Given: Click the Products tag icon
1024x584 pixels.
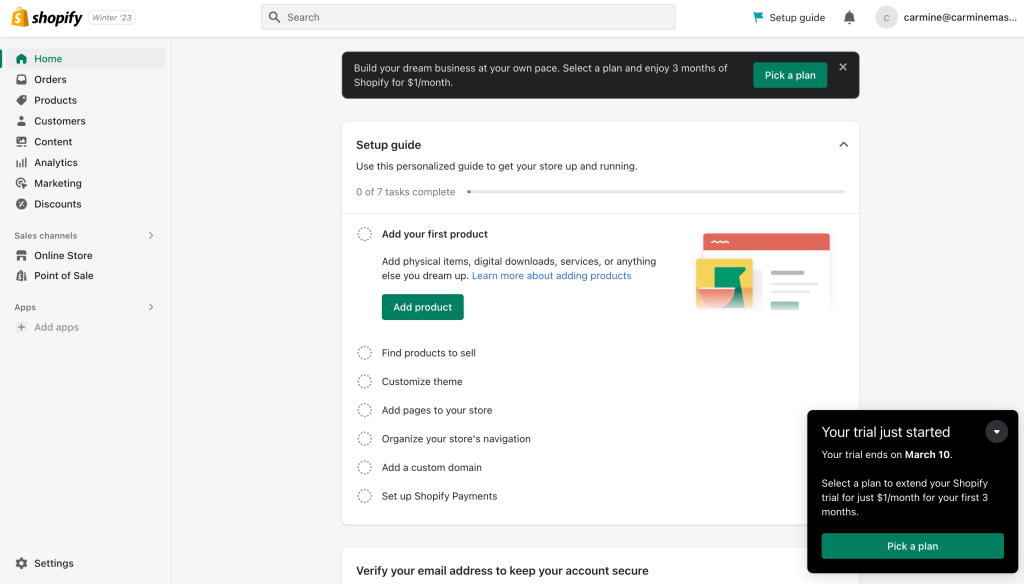Looking at the screenshot, I should click(22, 100).
